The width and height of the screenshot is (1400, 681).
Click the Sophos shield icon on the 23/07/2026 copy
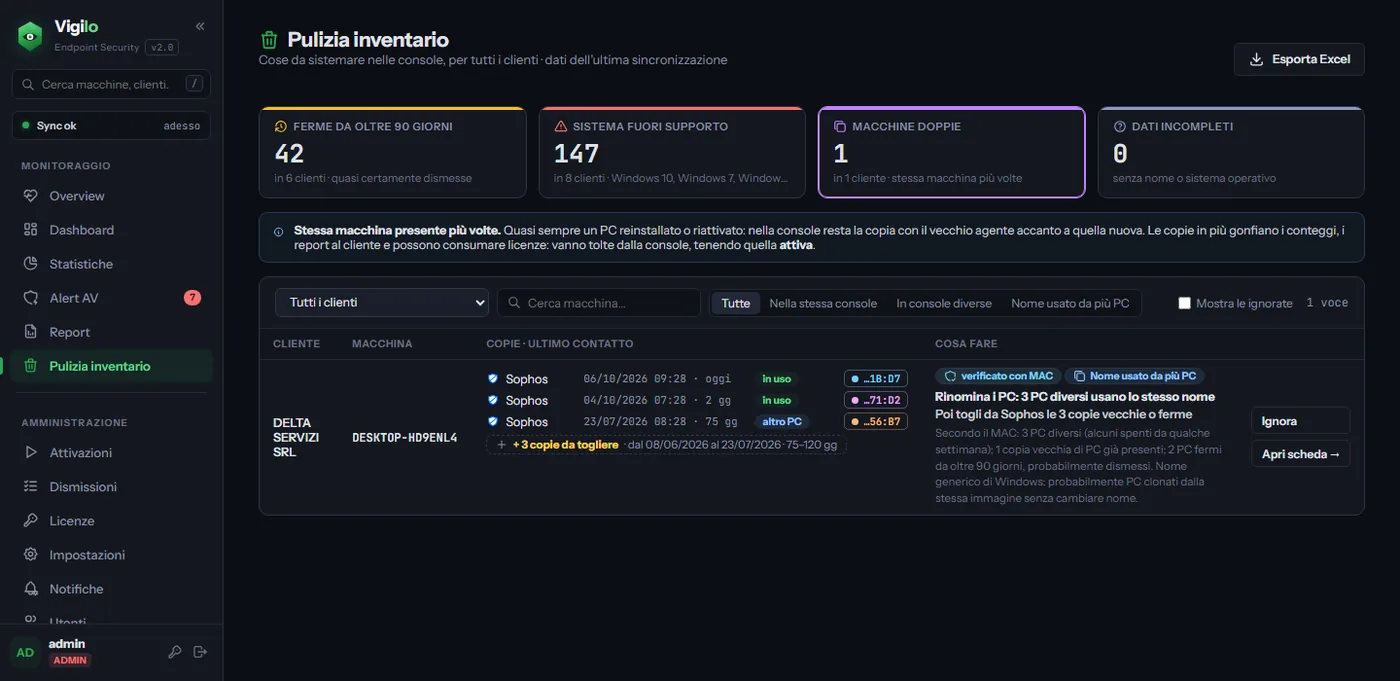(x=493, y=422)
